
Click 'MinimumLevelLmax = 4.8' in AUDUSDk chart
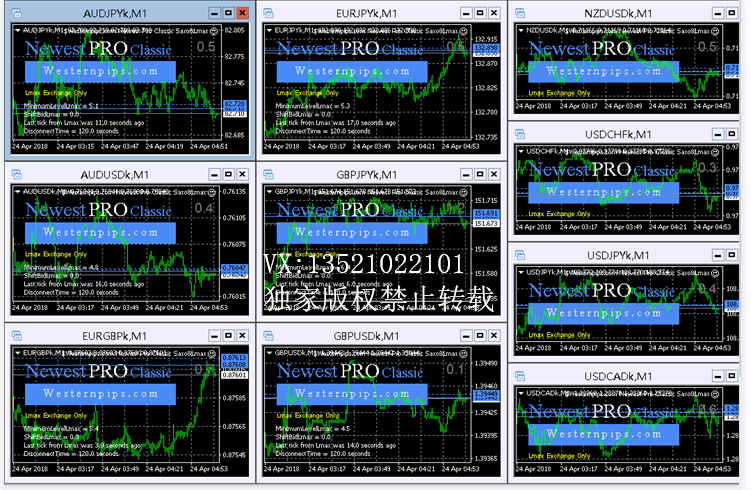coord(61,267)
